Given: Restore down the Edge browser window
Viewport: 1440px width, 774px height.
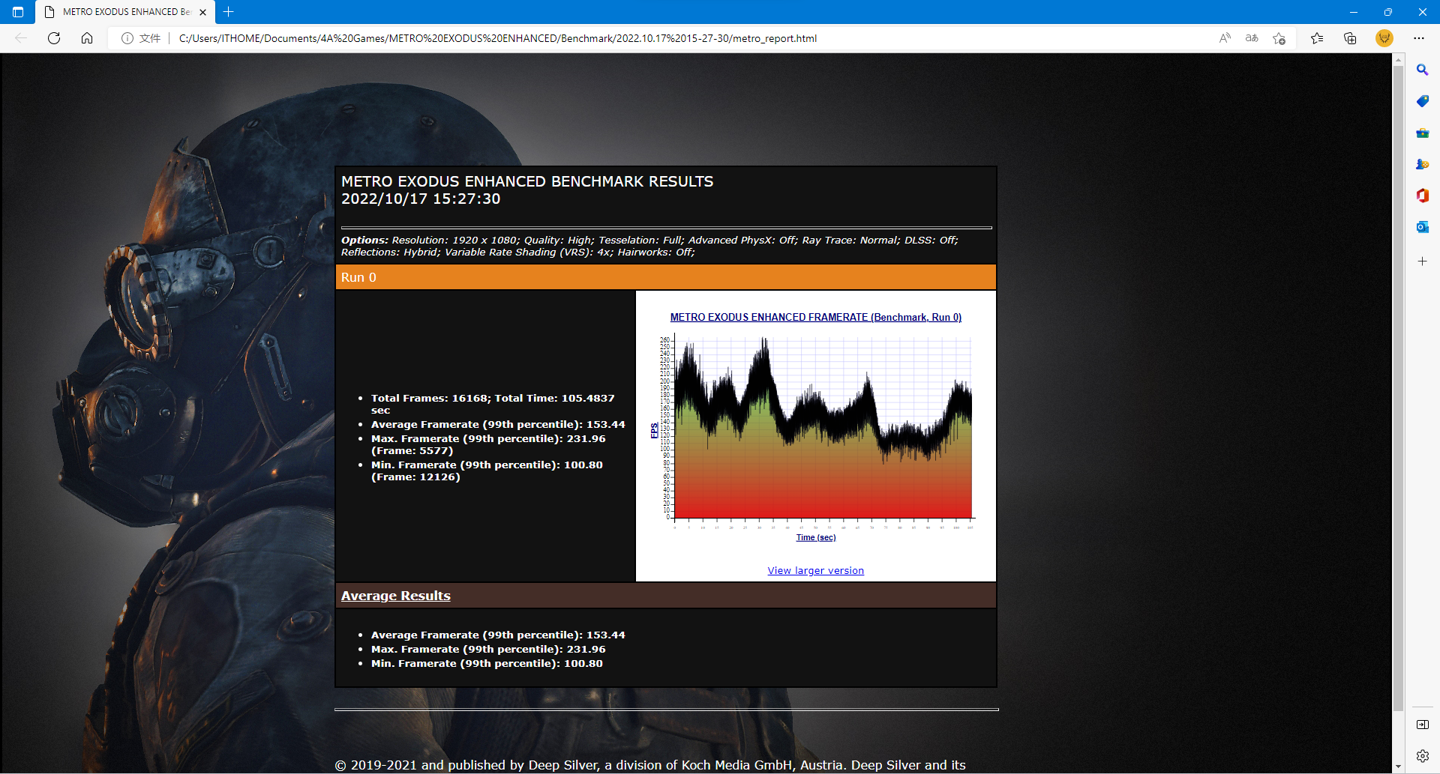Looking at the screenshot, I should pos(1388,12).
